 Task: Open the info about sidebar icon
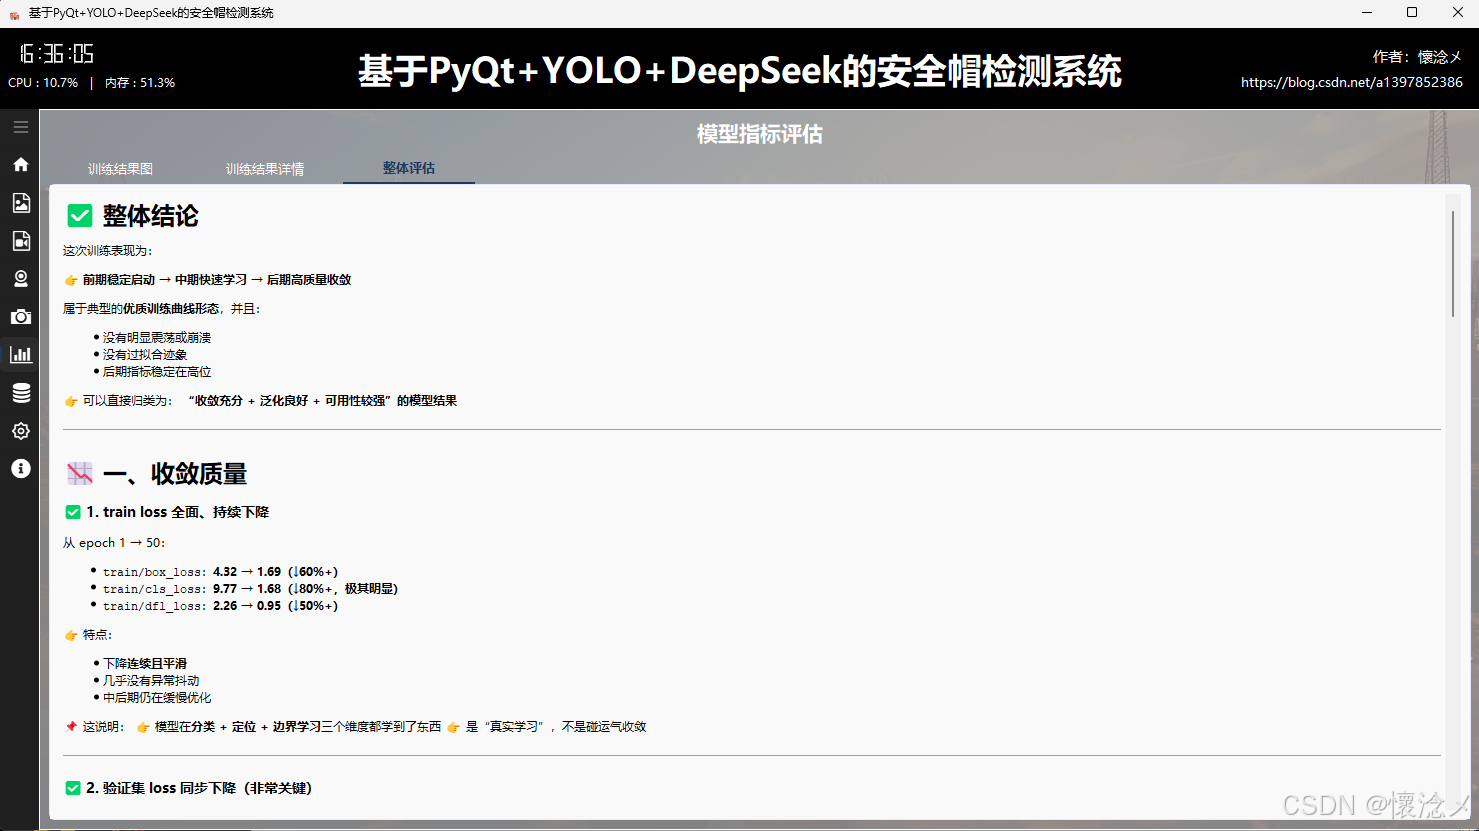tap(20, 469)
